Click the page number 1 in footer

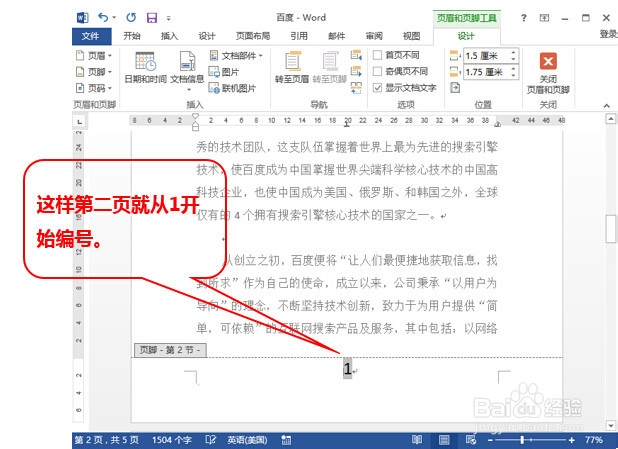347,369
